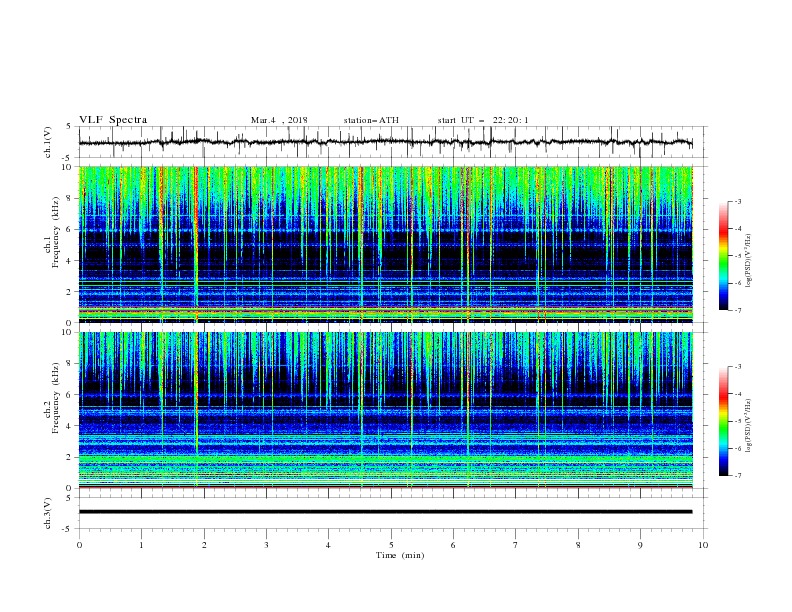Select the "Mar.4 , 2018" date text

(279, 120)
